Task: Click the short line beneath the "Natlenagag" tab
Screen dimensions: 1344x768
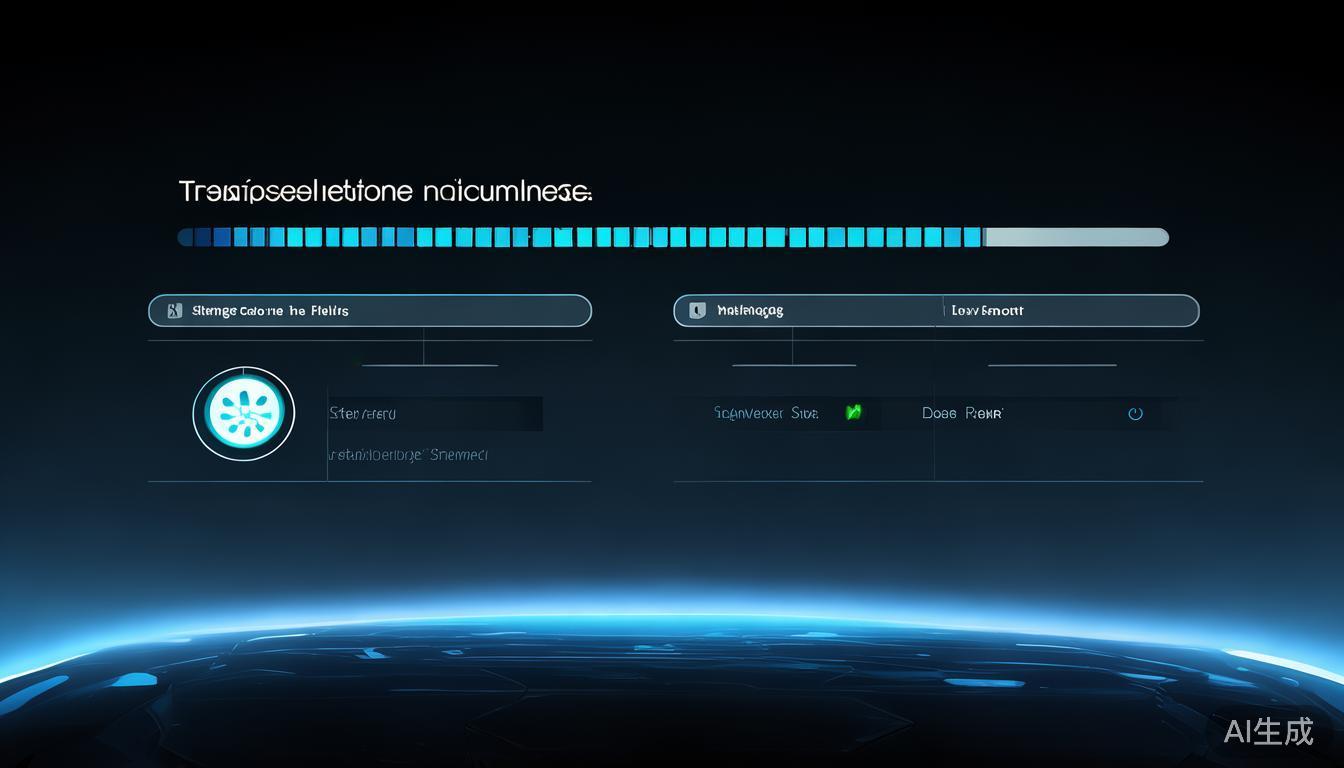Action: click(x=793, y=365)
